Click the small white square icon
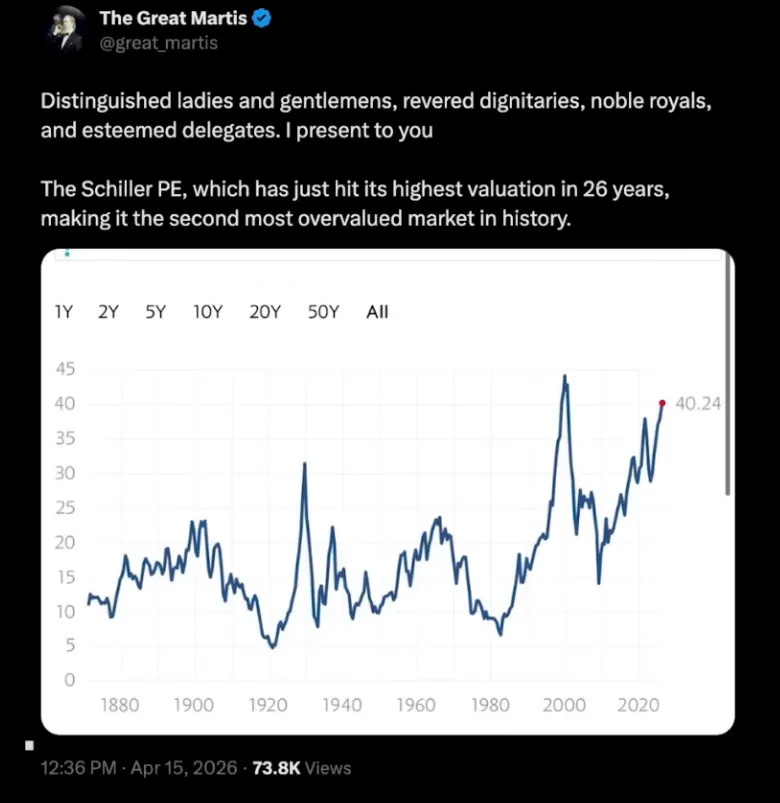 tap(29, 745)
